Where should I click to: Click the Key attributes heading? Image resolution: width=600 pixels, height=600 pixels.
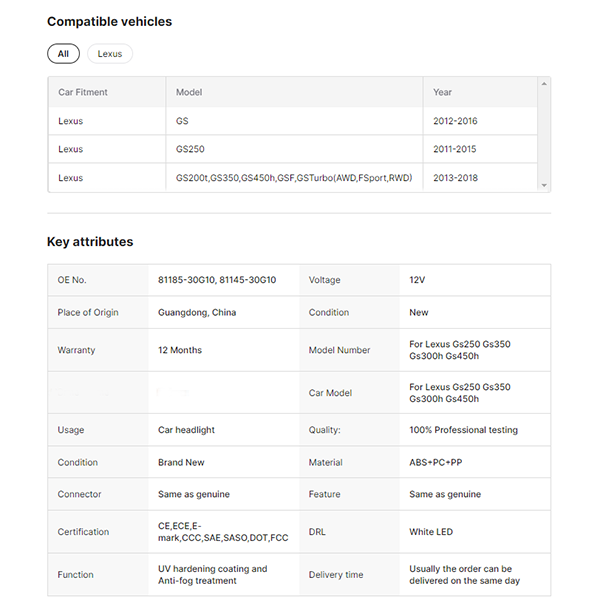90,241
